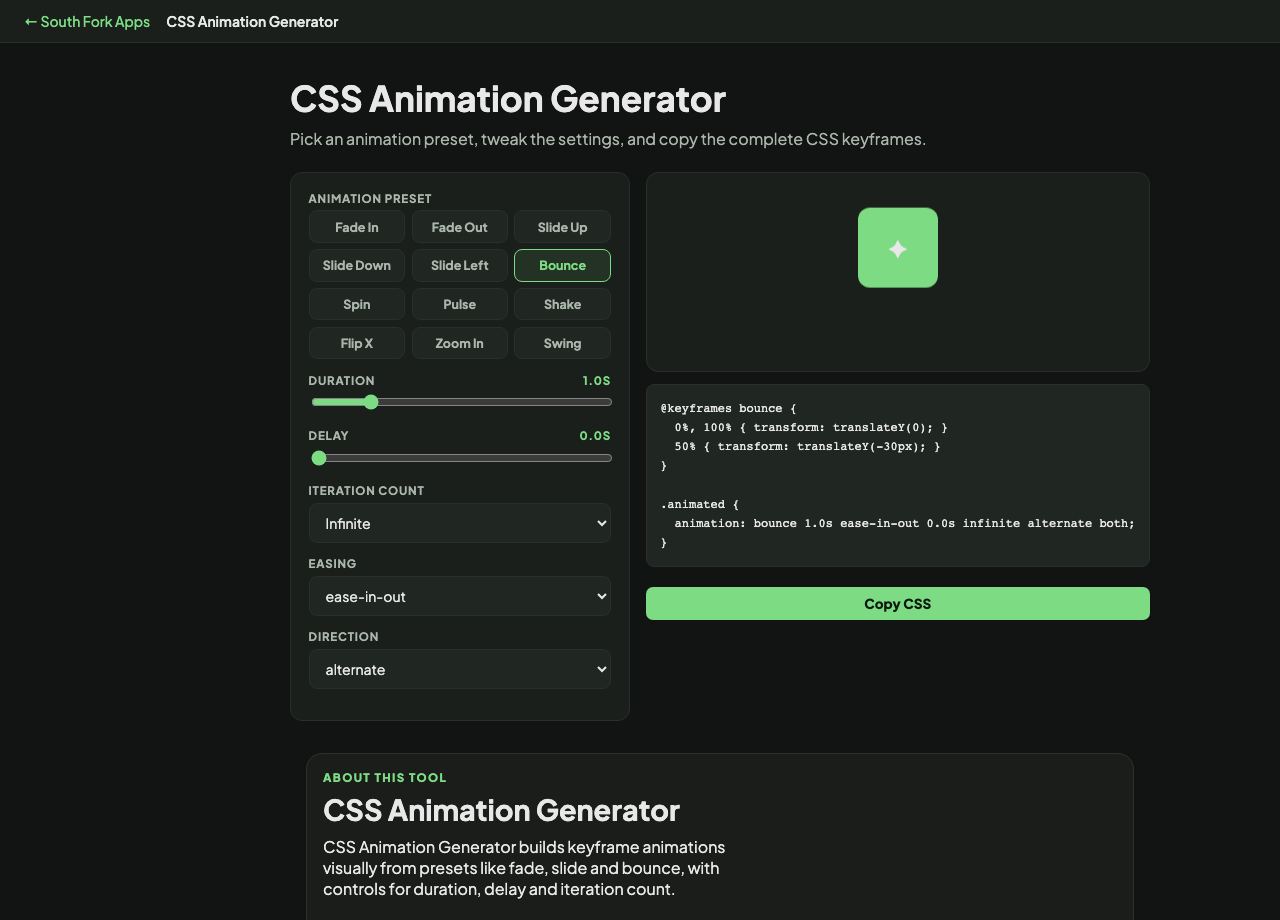The width and height of the screenshot is (1280, 920).
Task: Select the Fade Out preset
Action: click(x=460, y=227)
